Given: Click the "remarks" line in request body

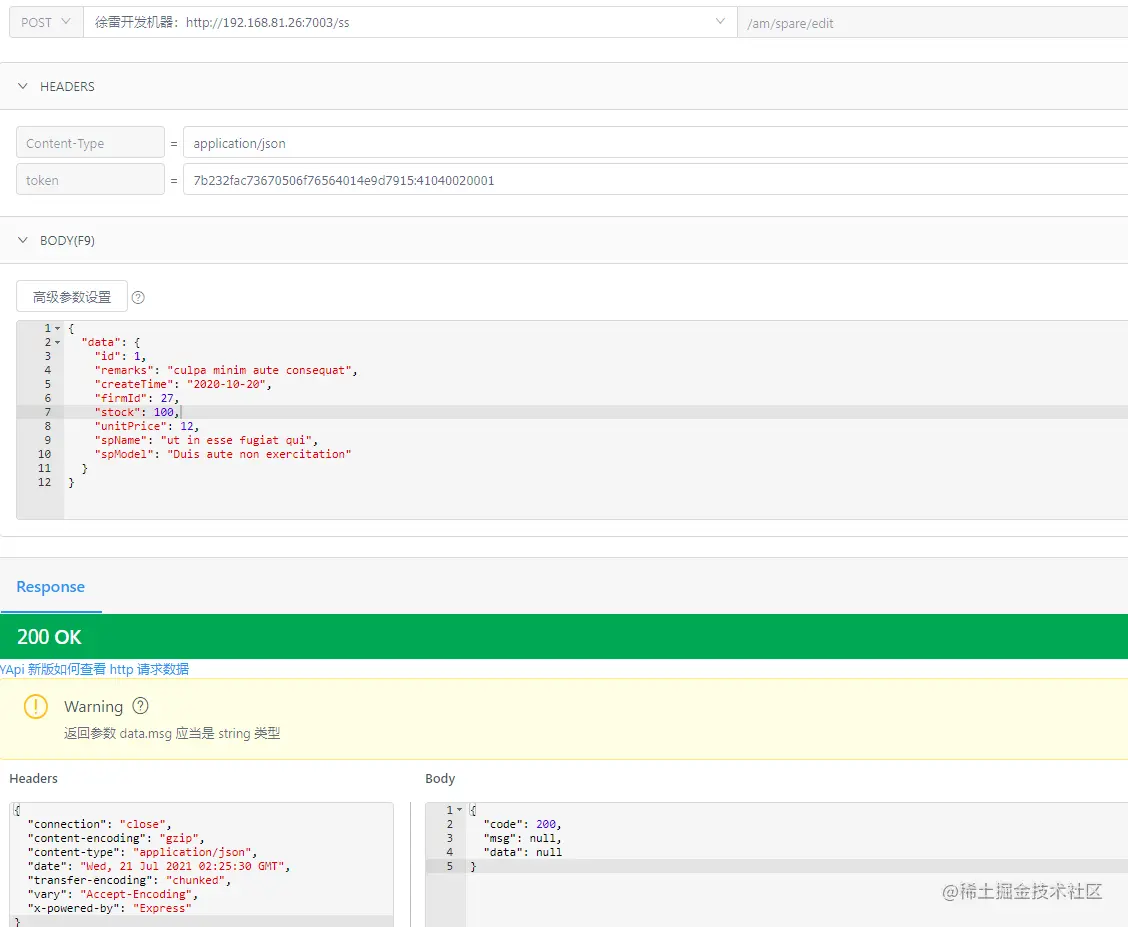Looking at the screenshot, I should tap(226, 370).
